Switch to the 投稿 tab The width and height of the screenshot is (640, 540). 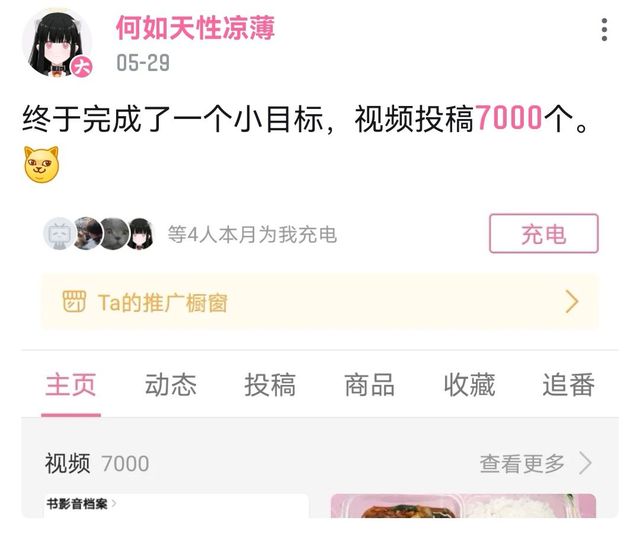tap(270, 385)
